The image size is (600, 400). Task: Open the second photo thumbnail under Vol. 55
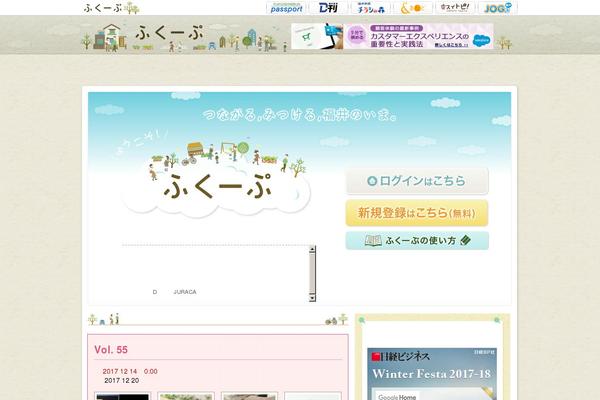pos(186,396)
